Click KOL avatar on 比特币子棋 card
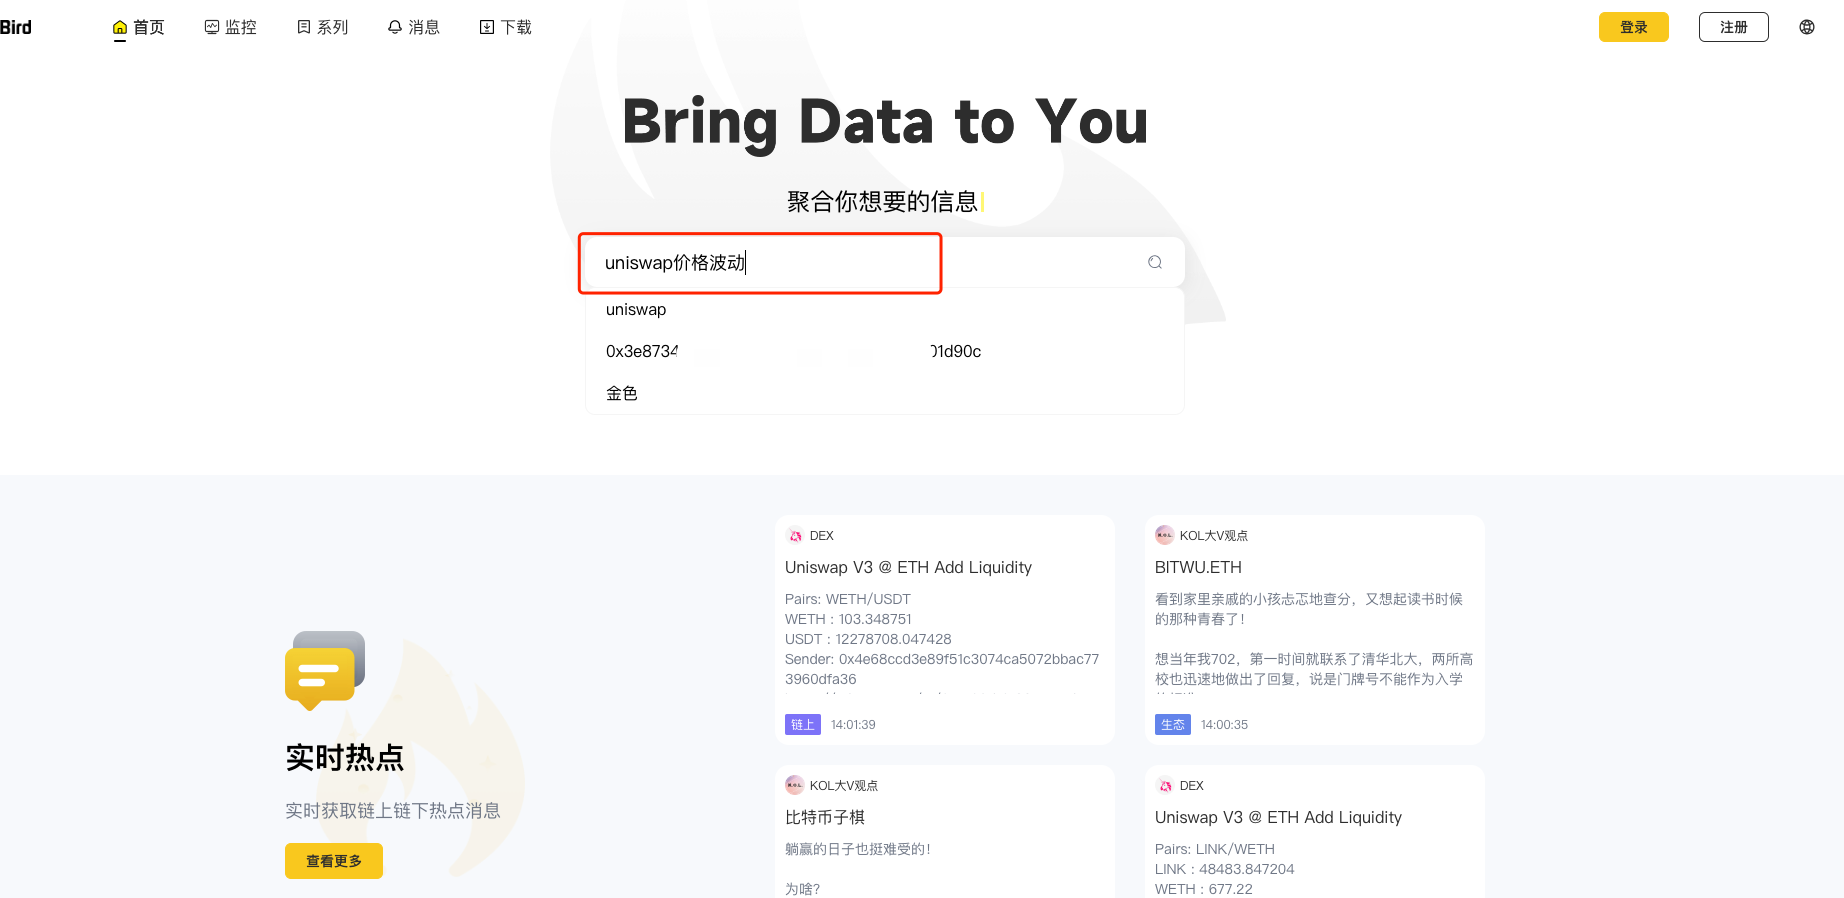 (x=794, y=785)
